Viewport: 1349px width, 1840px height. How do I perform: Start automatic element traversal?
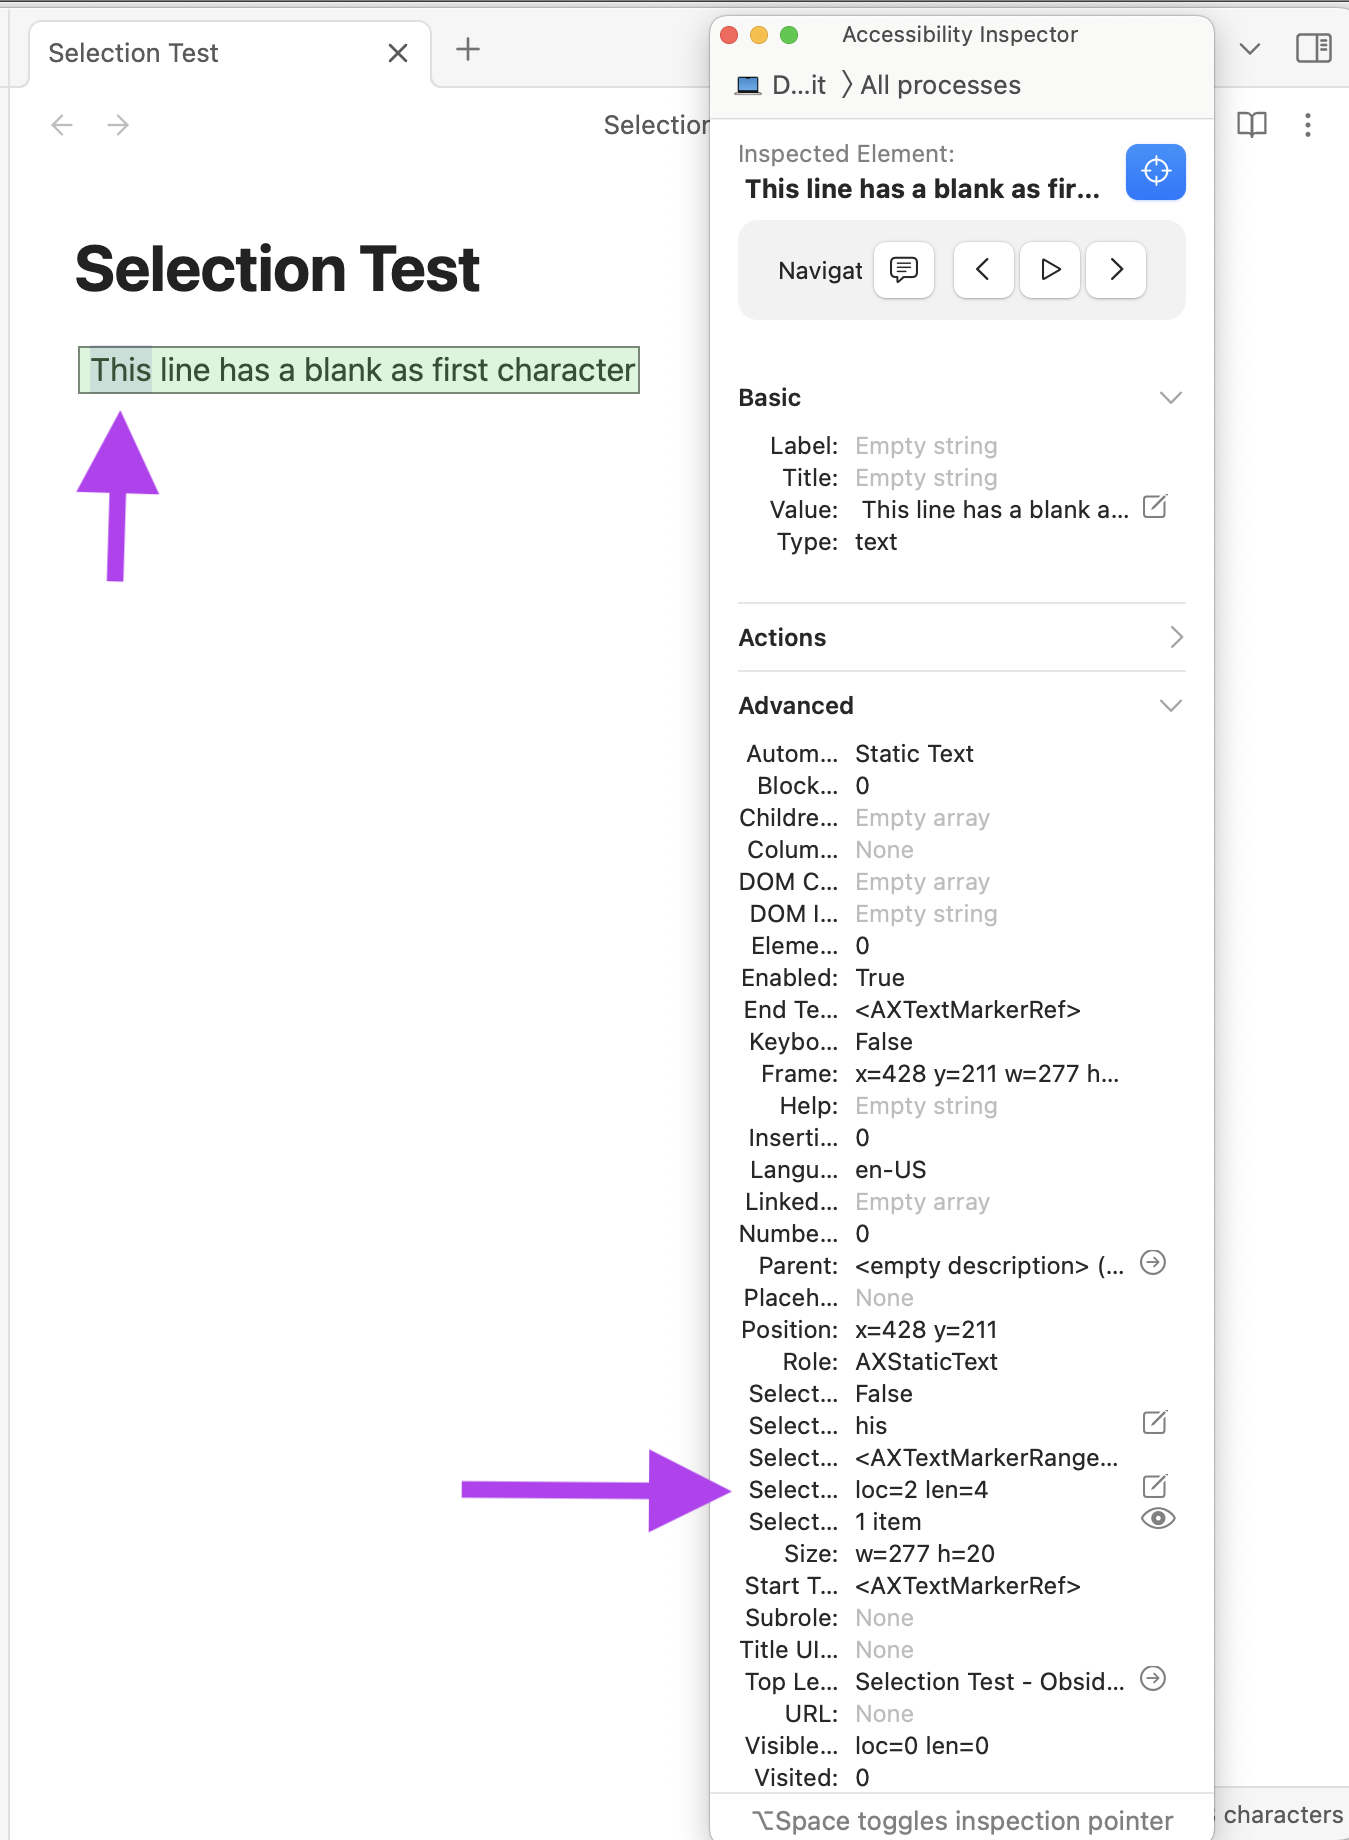tap(1050, 270)
